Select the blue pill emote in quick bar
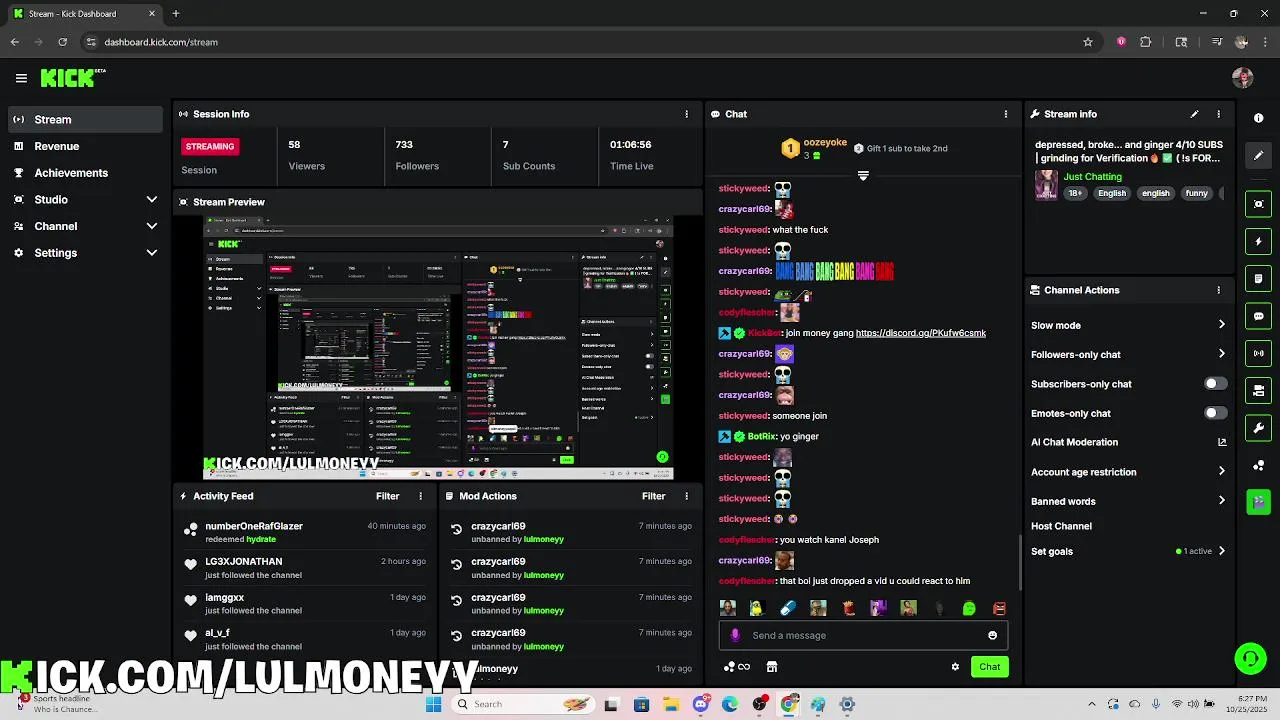This screenshot has height=720, width=1280. pyautogui.click(x=788, y=608)
